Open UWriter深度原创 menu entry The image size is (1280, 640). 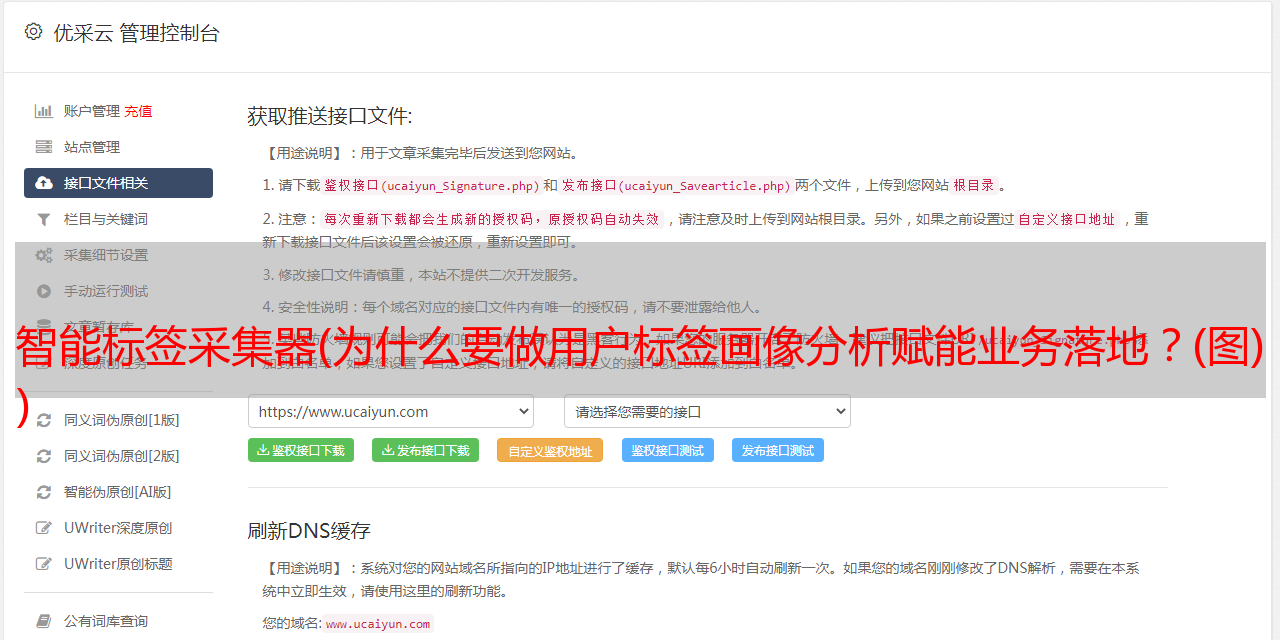coord(118,528)
